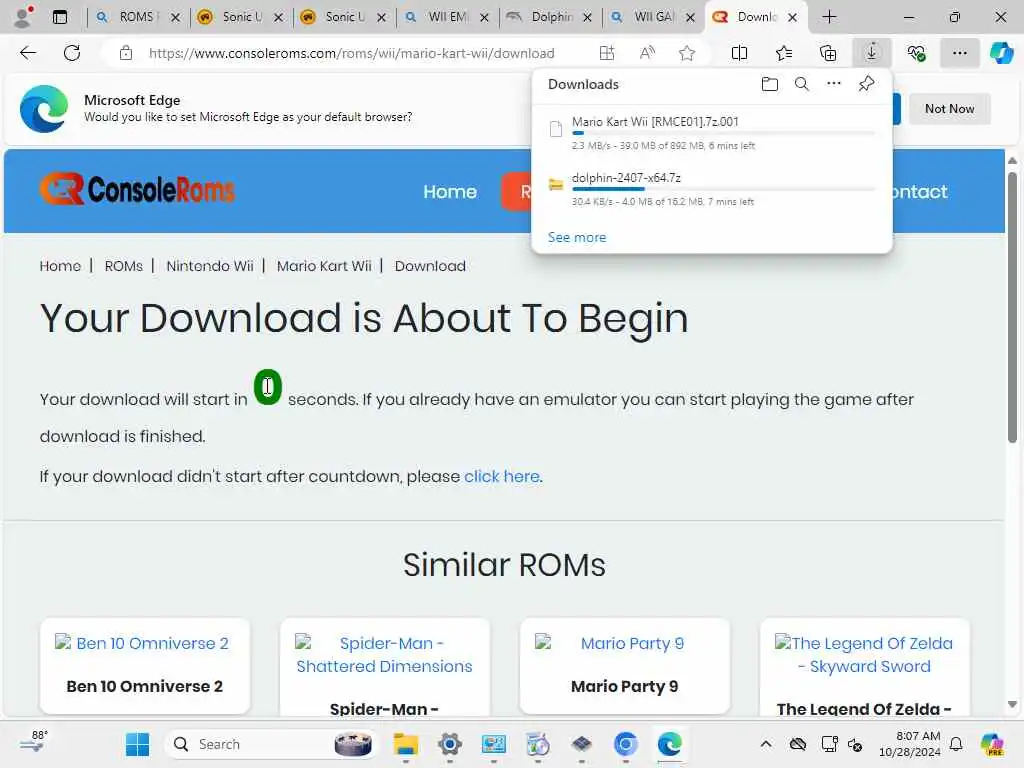Open clock and date in taskbar

coord(910,744)
